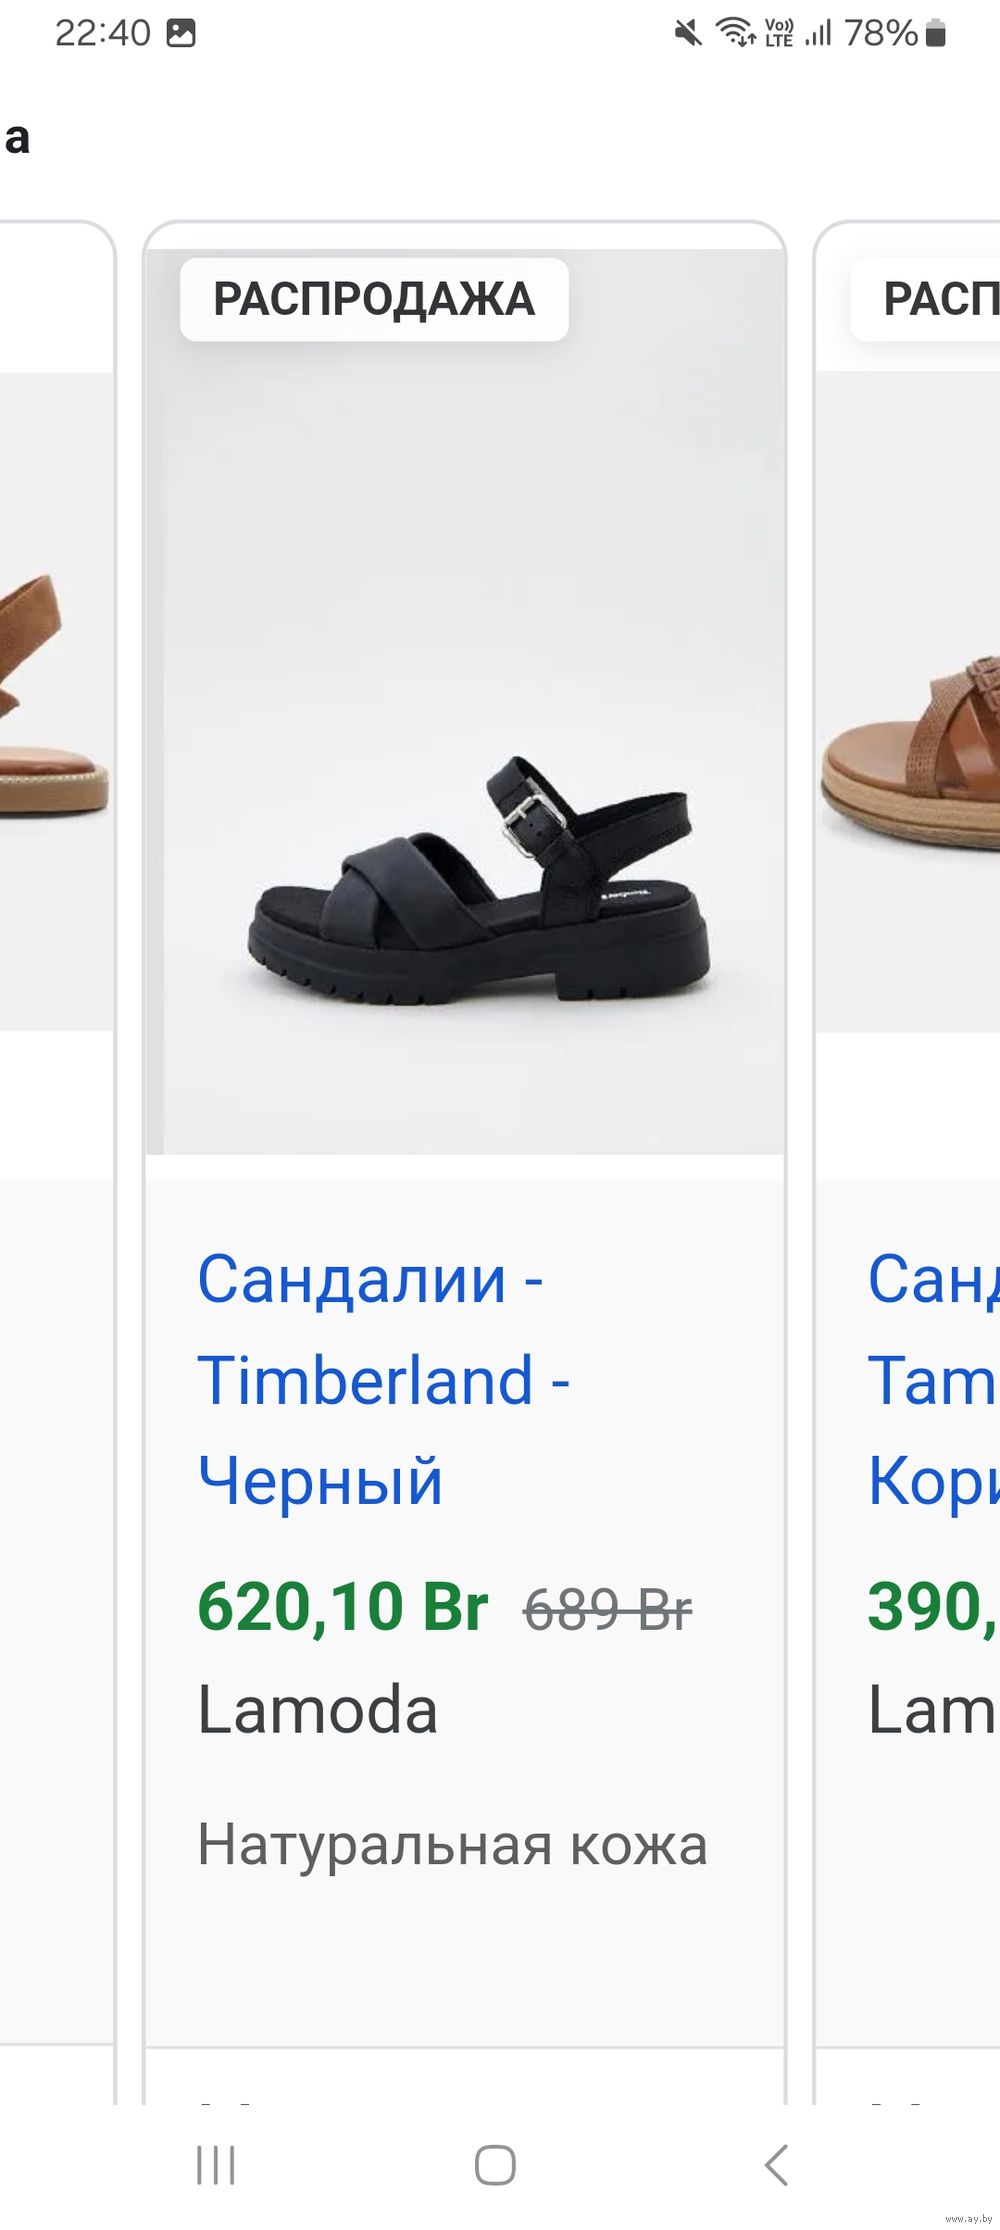Tap the VoLTE status icon

click(x=779, y=33)
